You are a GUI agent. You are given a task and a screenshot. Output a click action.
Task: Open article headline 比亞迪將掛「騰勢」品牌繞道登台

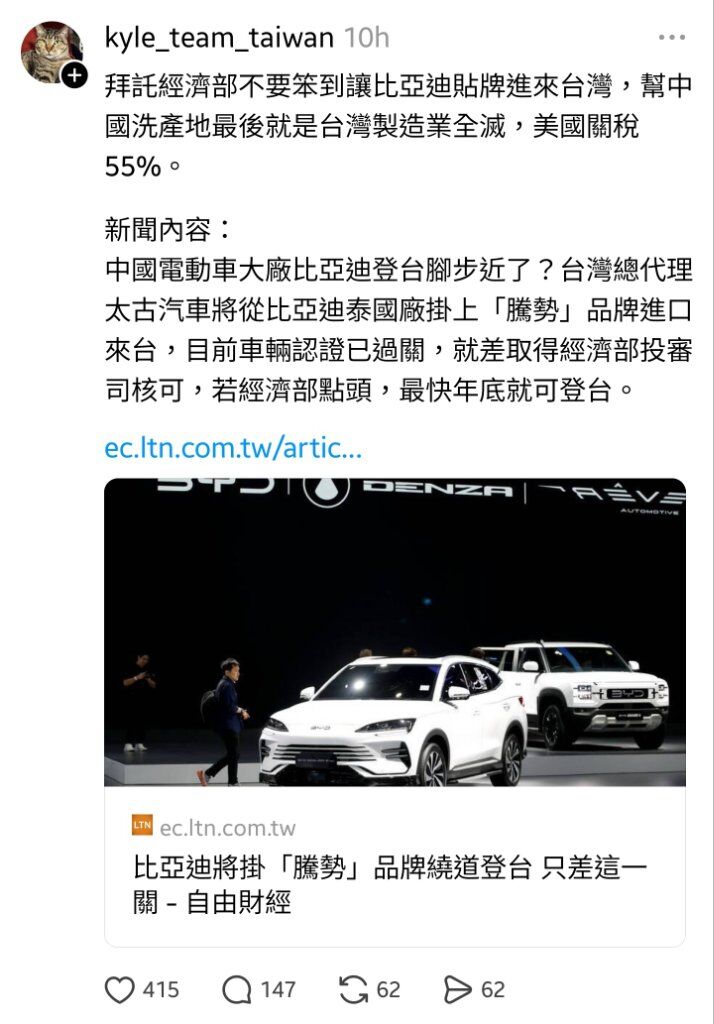tap(390, 885)
